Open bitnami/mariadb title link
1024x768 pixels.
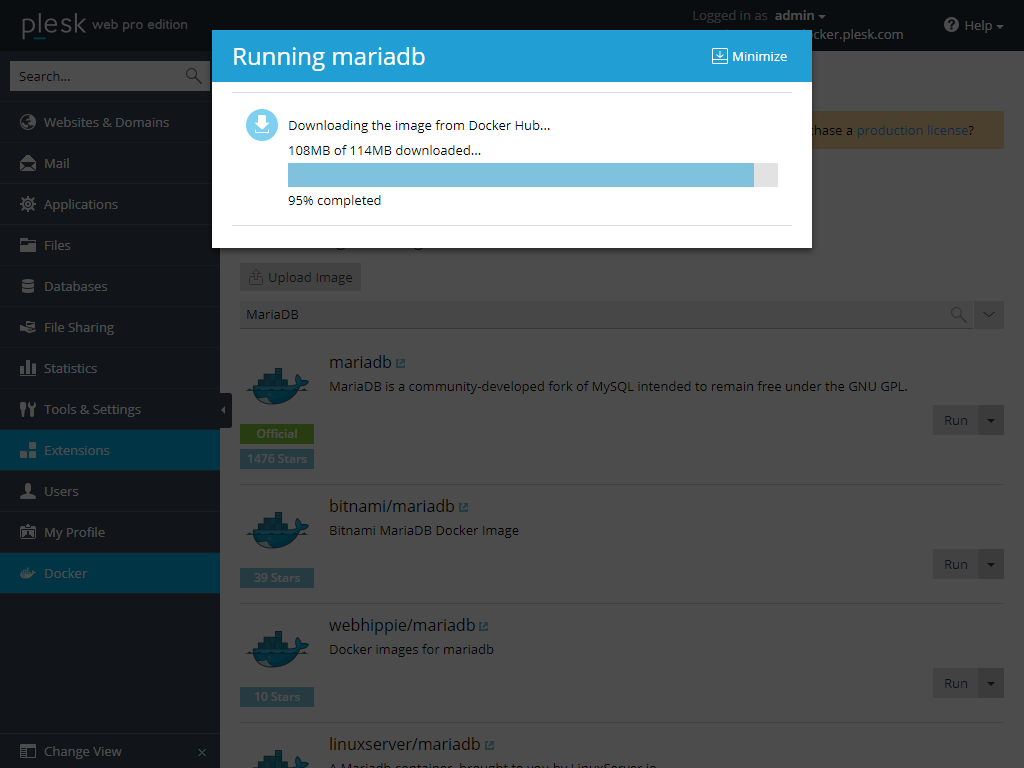[x=391, y=506]
